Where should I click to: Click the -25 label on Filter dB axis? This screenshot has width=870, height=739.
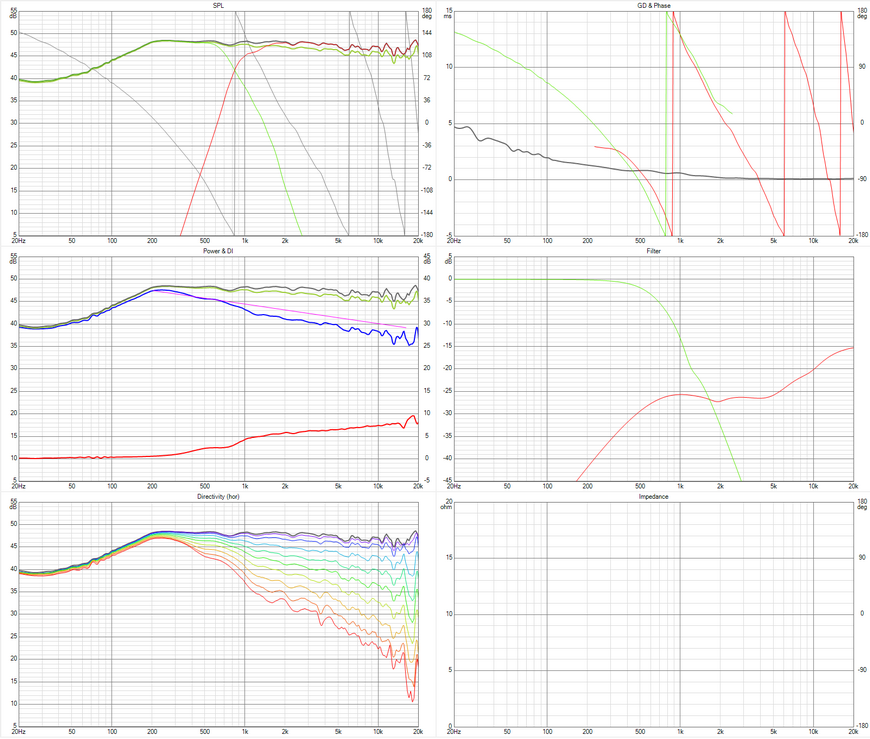[447, 391]
